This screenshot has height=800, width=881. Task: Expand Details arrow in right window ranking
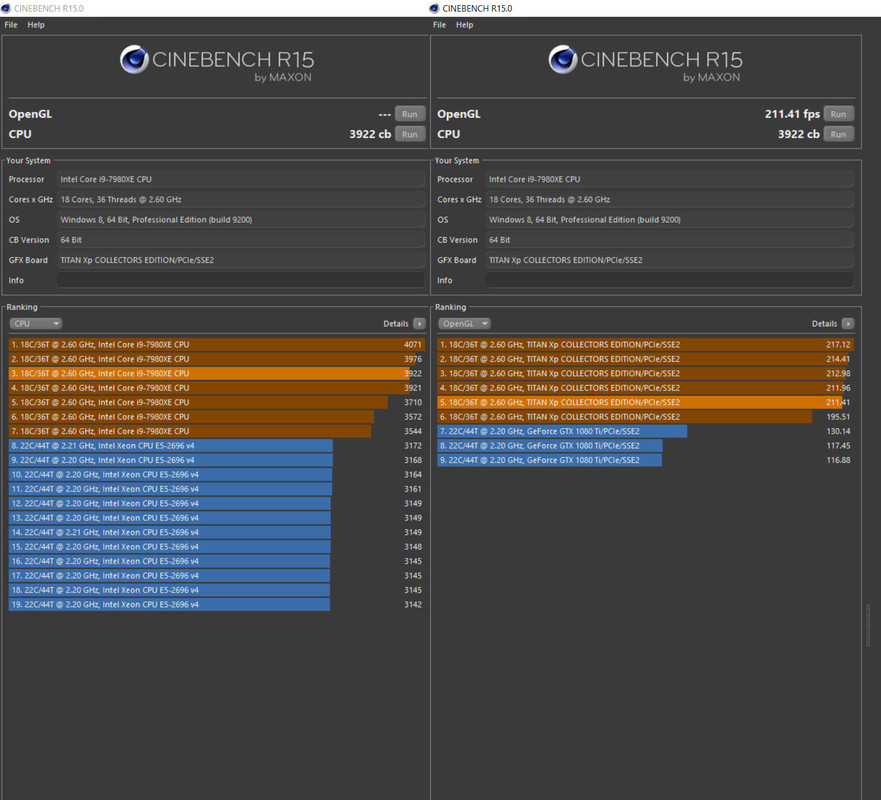tap(848, 324)
